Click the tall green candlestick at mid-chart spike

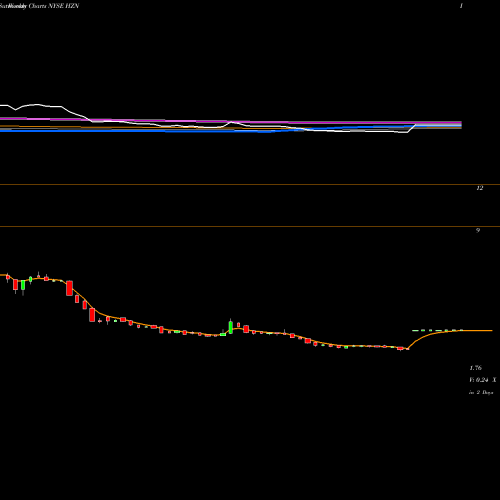pyautogui.click(x=231, y=327)
